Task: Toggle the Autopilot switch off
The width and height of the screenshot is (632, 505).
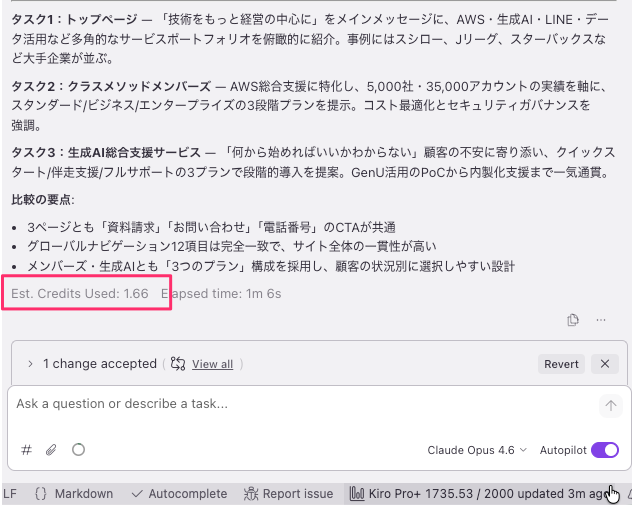Action: tap(605, 450)
